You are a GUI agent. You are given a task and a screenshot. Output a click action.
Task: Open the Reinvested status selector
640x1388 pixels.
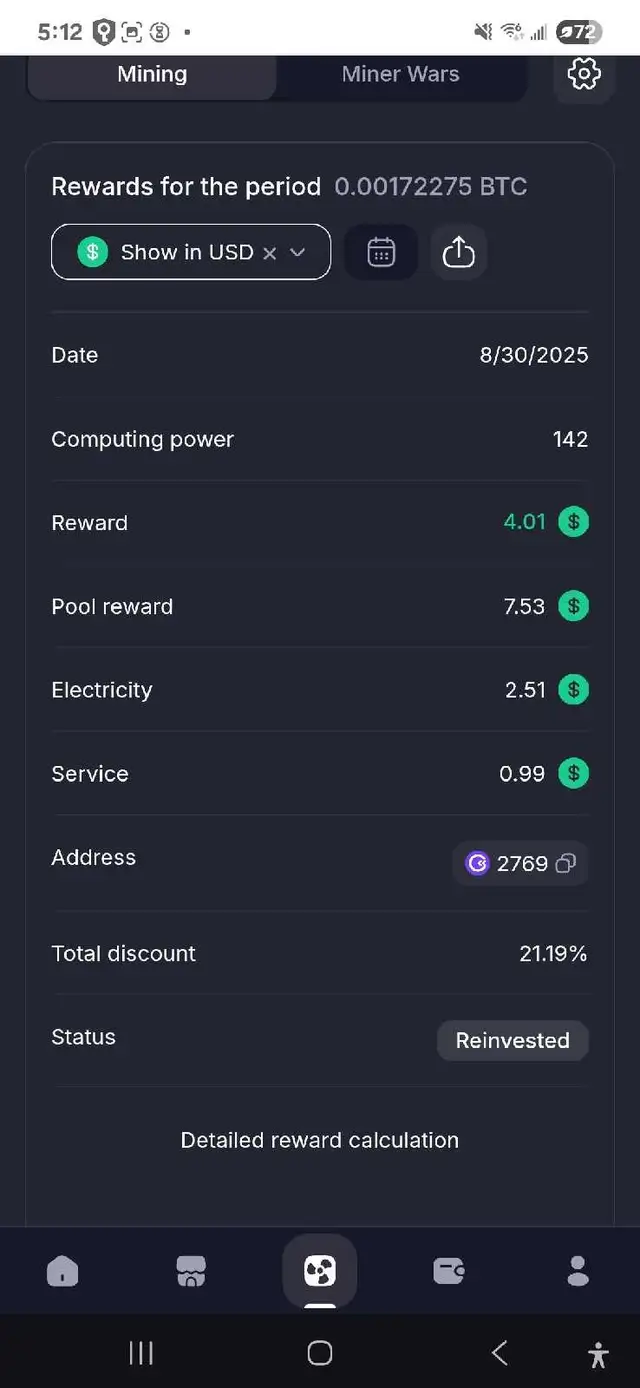point(512,1040)
